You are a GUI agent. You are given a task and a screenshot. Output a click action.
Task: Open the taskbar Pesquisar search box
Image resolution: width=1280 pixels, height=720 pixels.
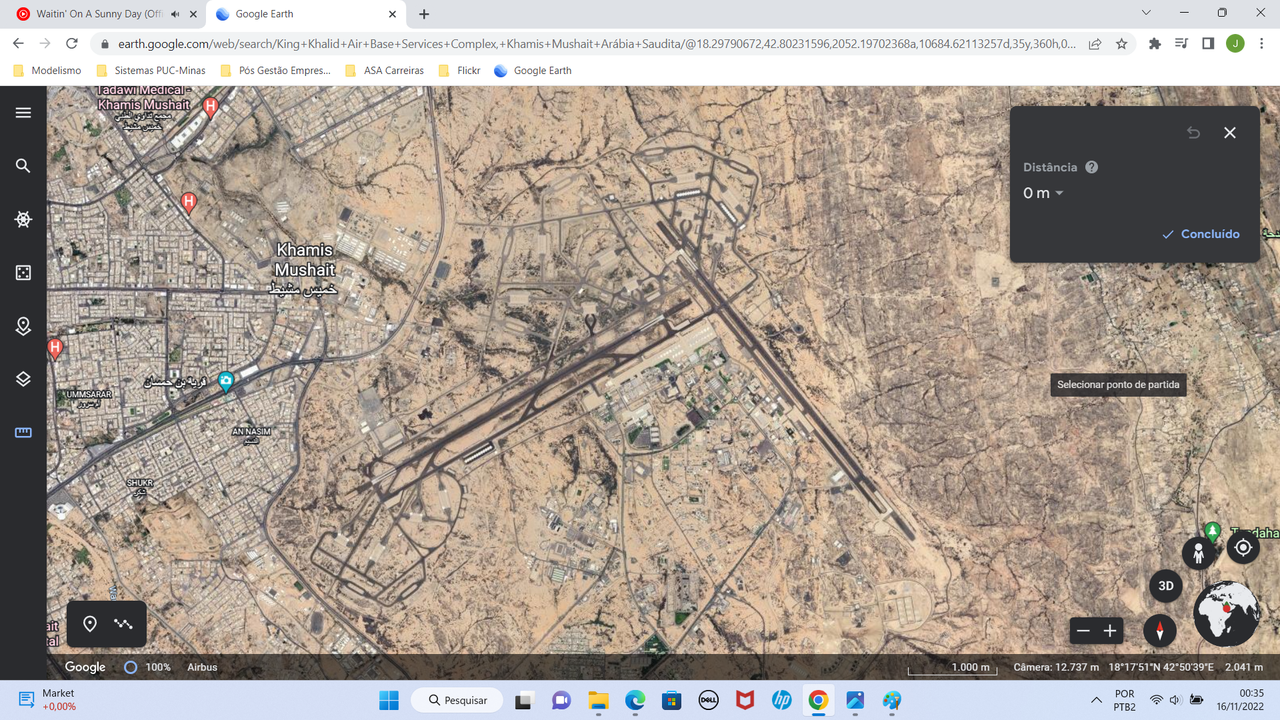click(x=458, y=701)
